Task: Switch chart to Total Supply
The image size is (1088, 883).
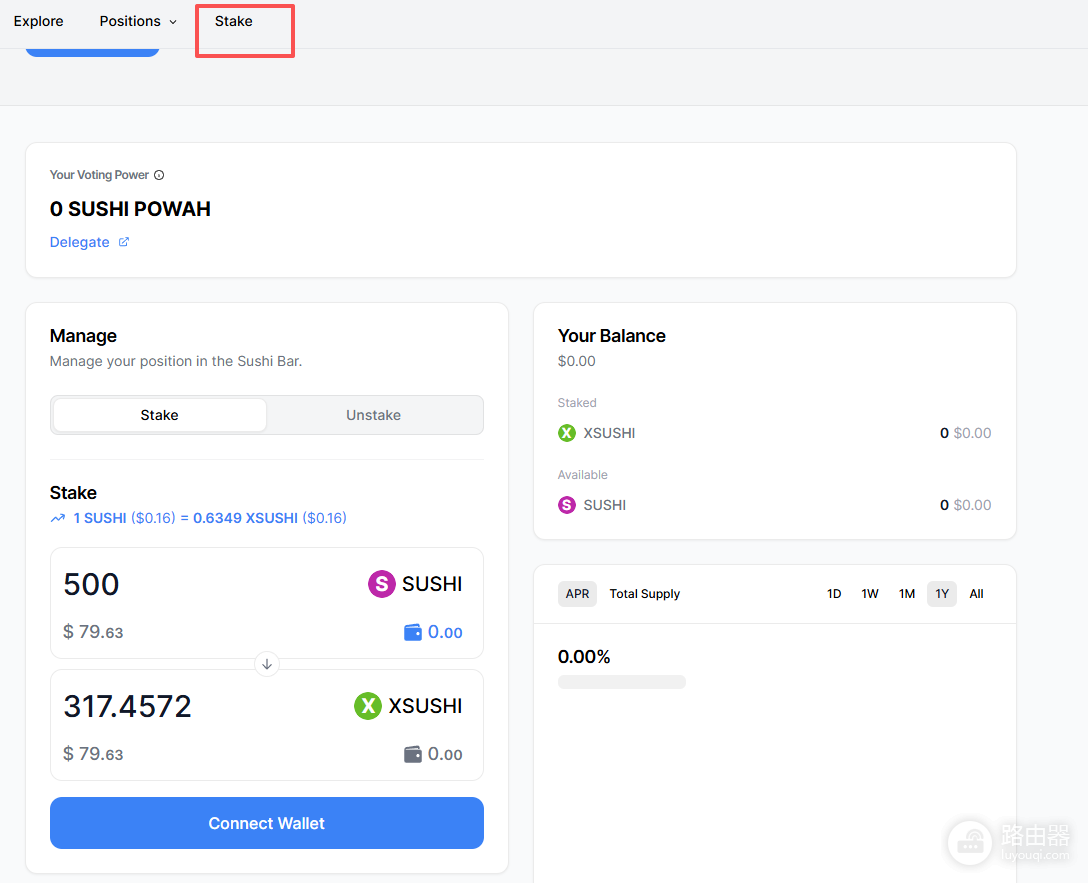Action: coord(645,594)
